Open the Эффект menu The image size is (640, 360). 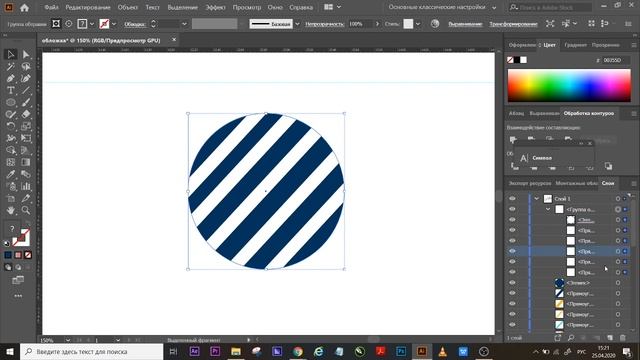[215, 7]
